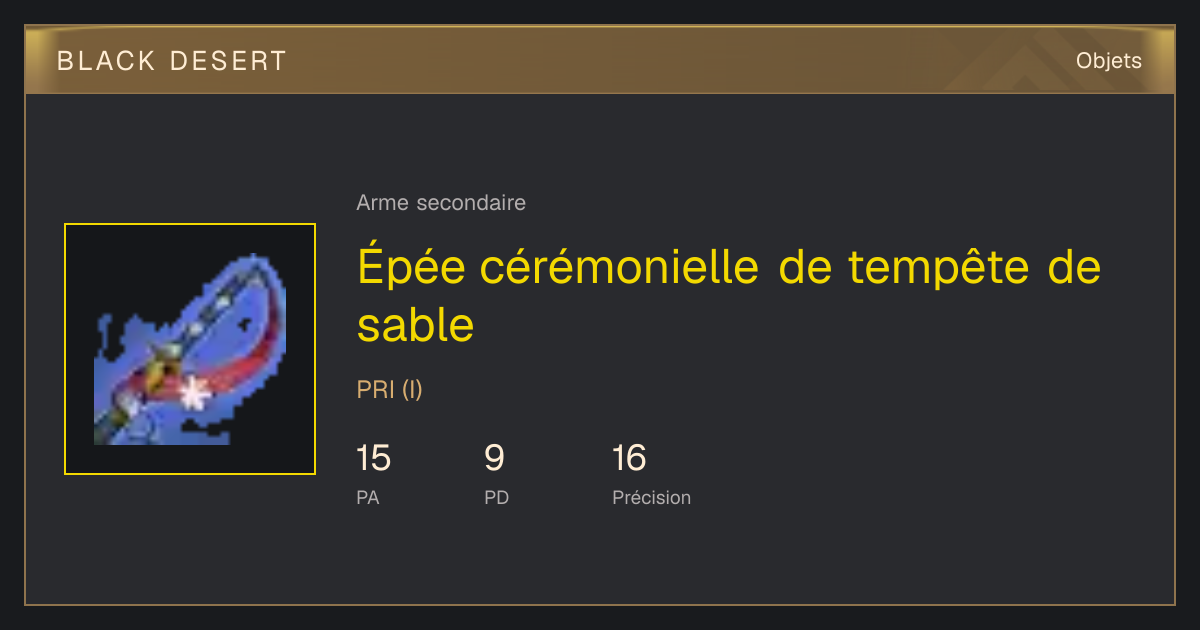Click the Précision stat label

(651, 497)
